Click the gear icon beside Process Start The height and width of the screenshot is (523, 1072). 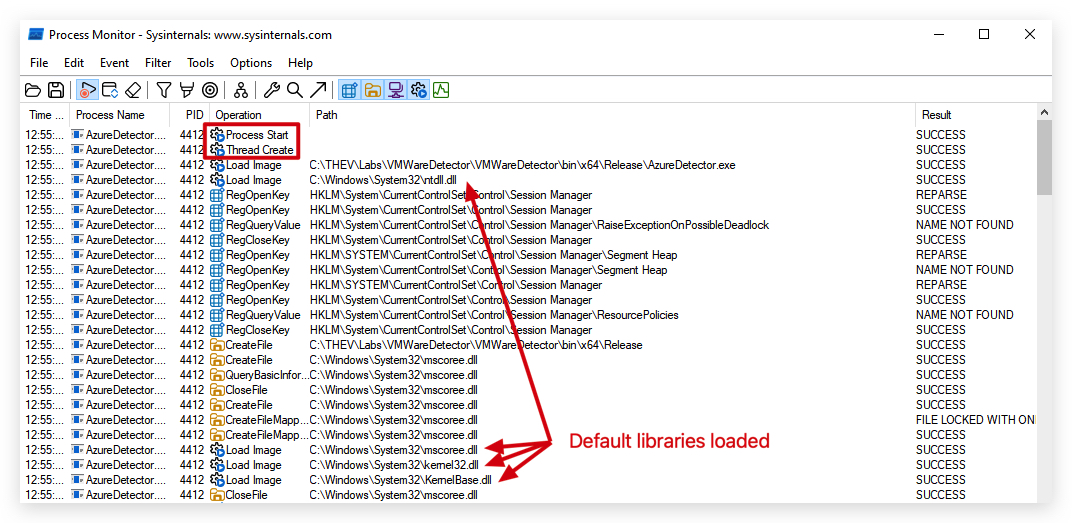[x=217, y=135]
